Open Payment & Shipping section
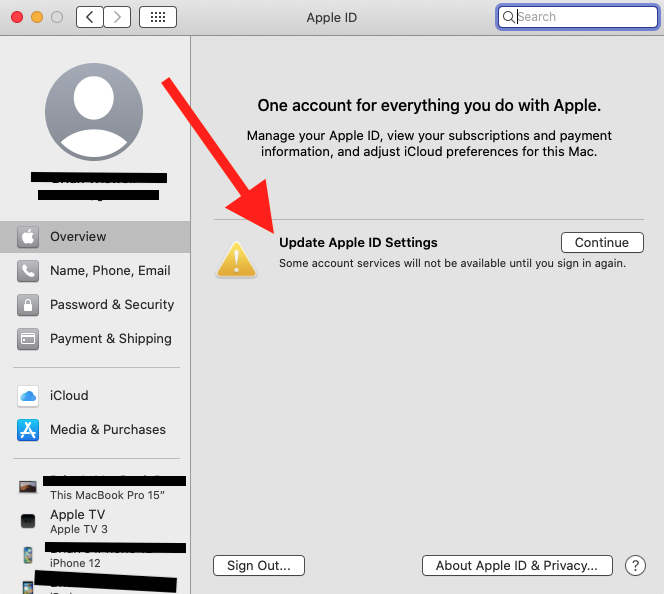The image size is (664, 594). pos(95,339)
